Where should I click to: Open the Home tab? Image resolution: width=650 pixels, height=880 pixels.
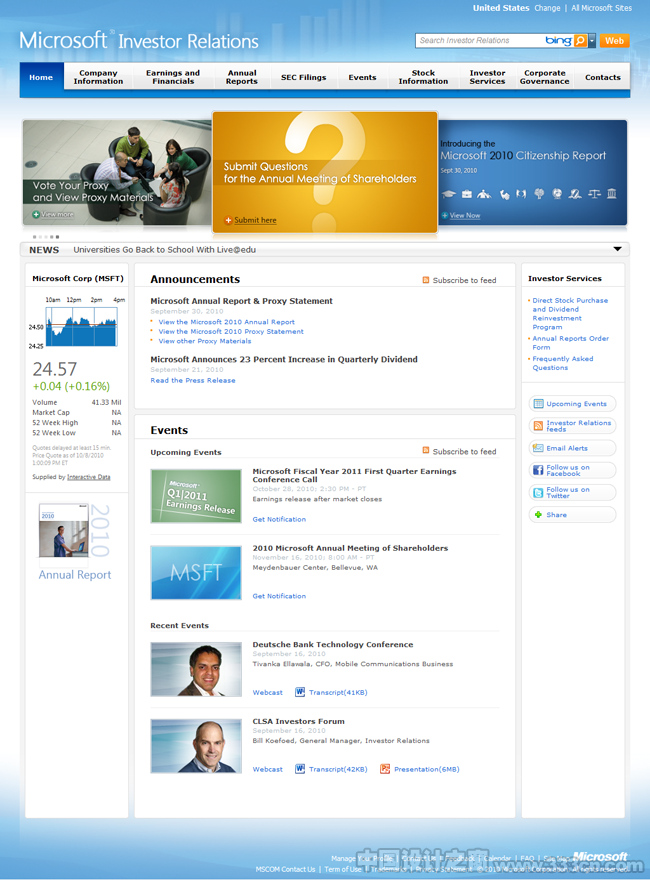coord(41,77)
